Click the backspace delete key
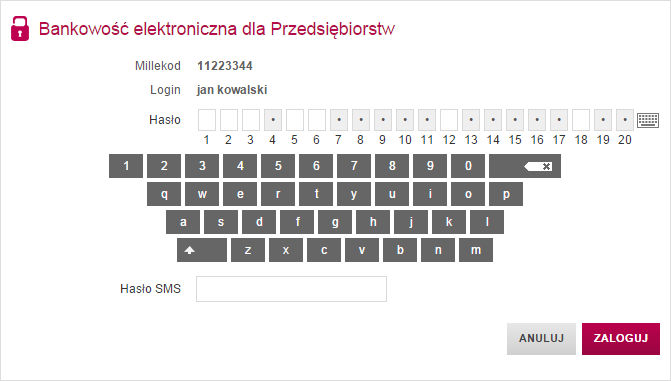The height and width of the screenshot is (381, 671). (525, 166)
